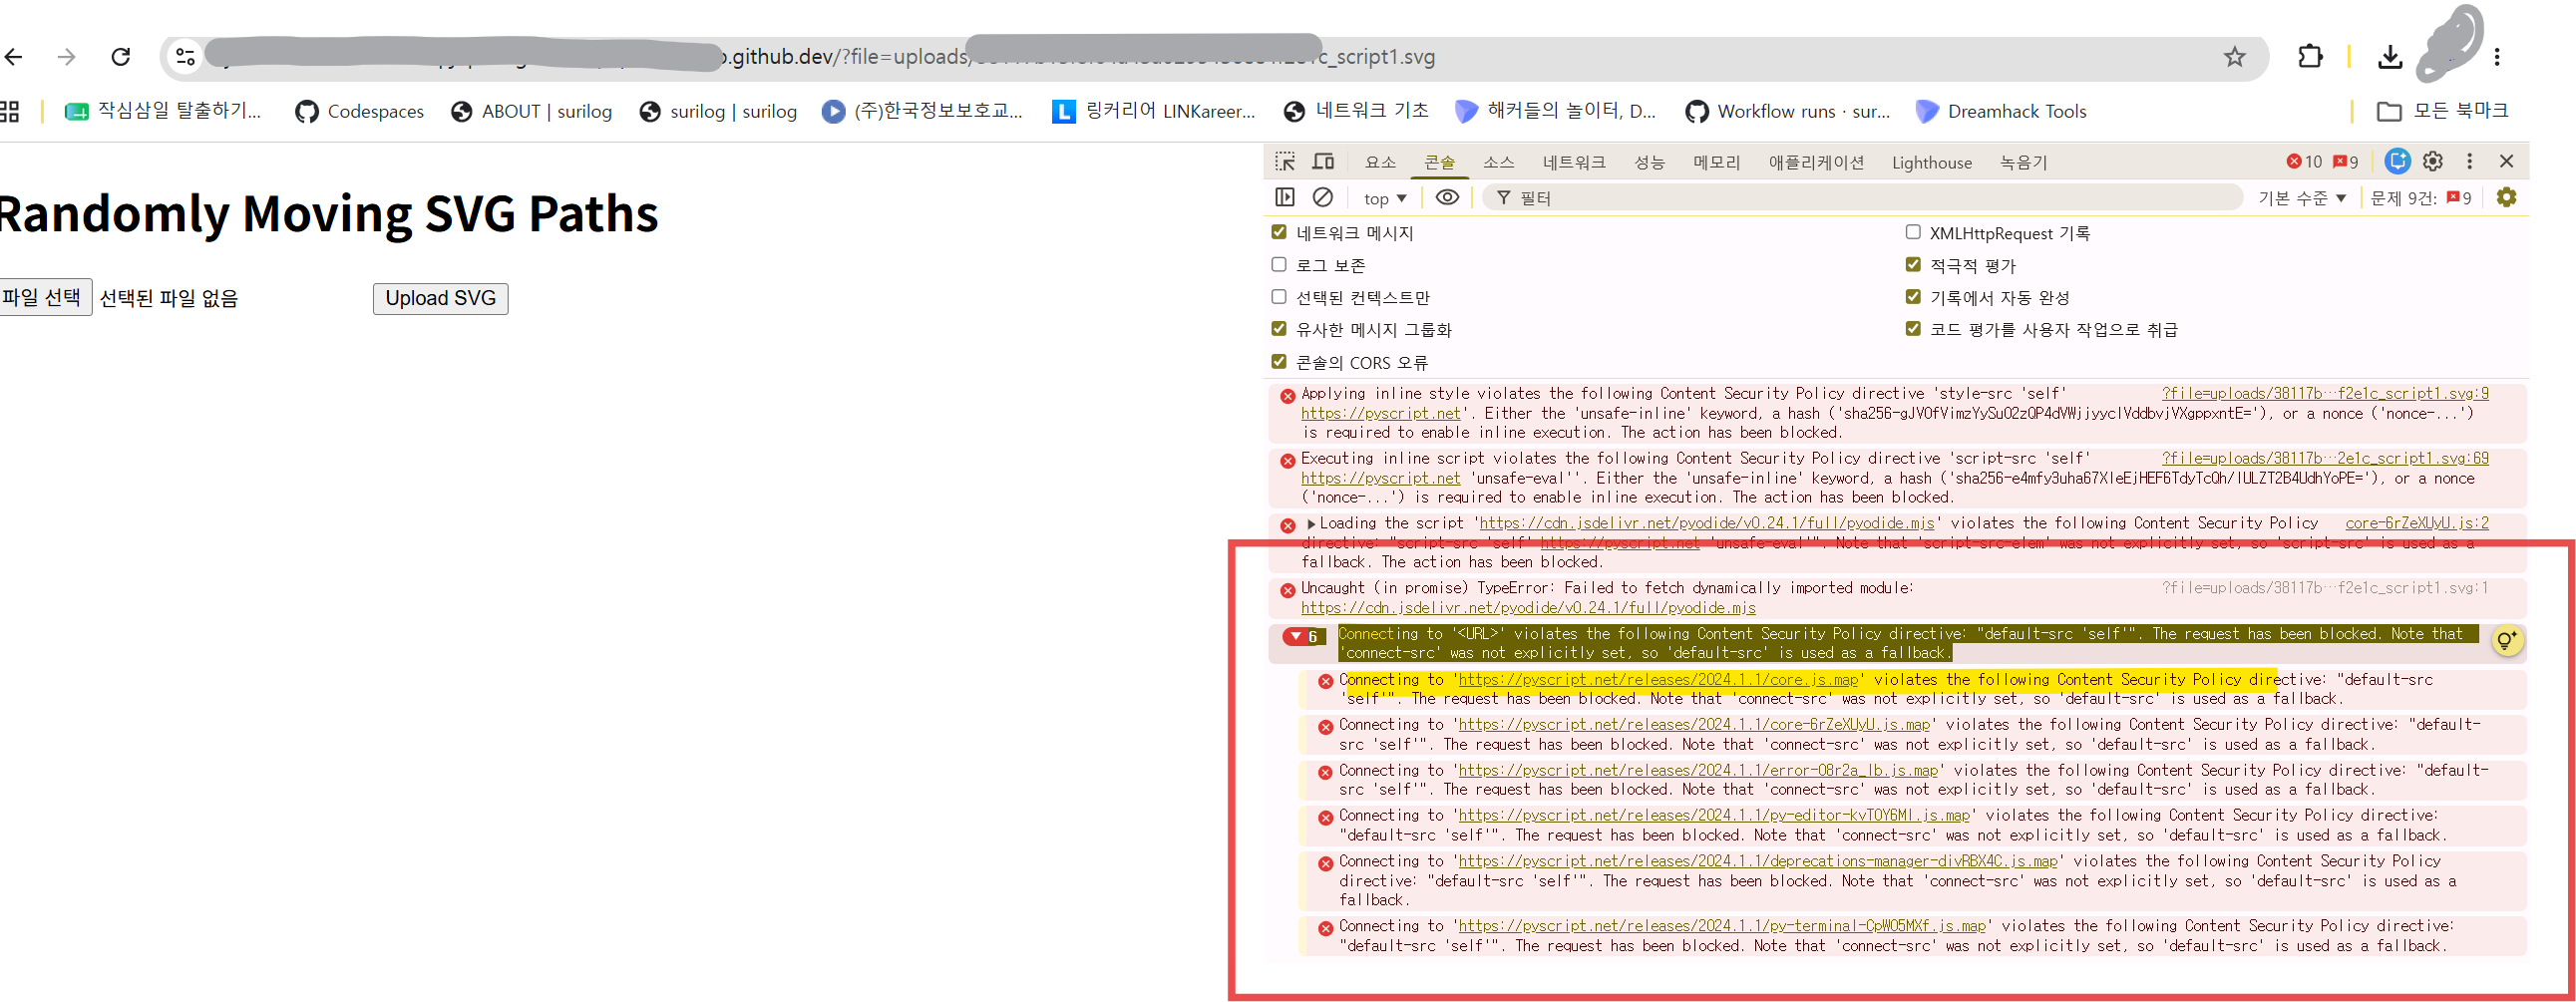Click the 파일 선택 button
The image size is (2576, 1002).
point(43,297)
